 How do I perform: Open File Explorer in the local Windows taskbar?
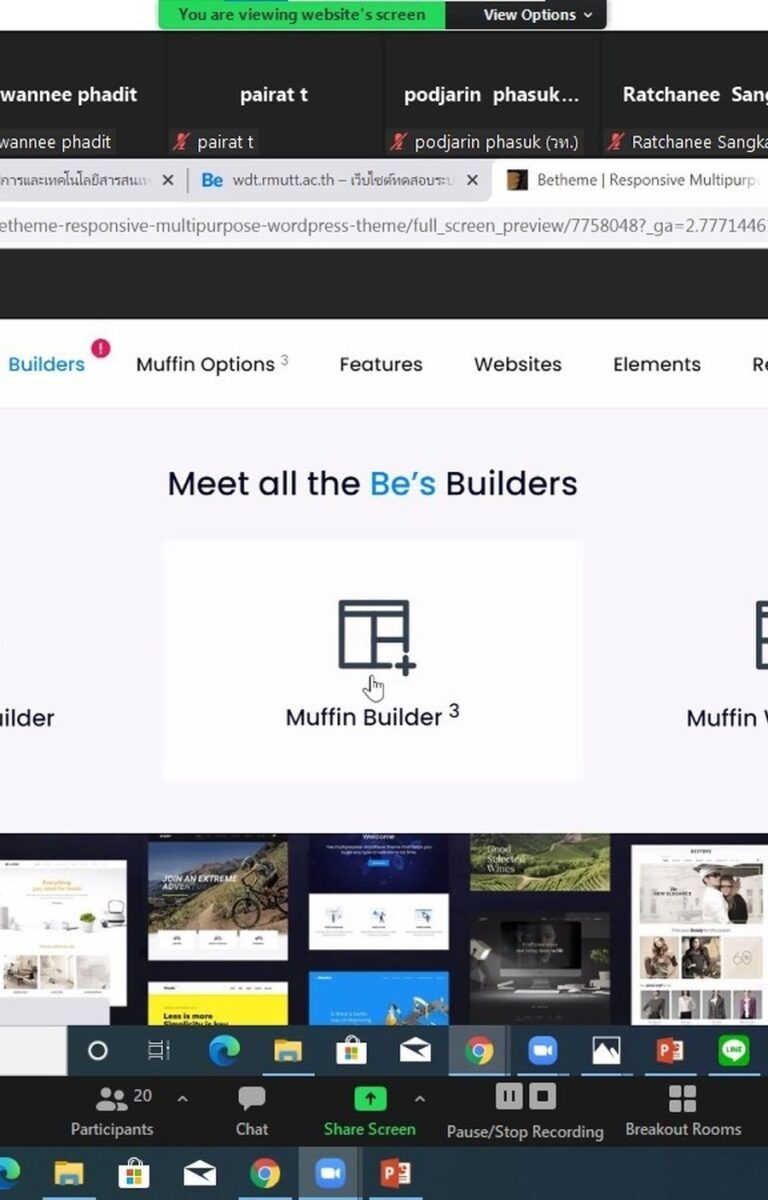[69, 1173]
